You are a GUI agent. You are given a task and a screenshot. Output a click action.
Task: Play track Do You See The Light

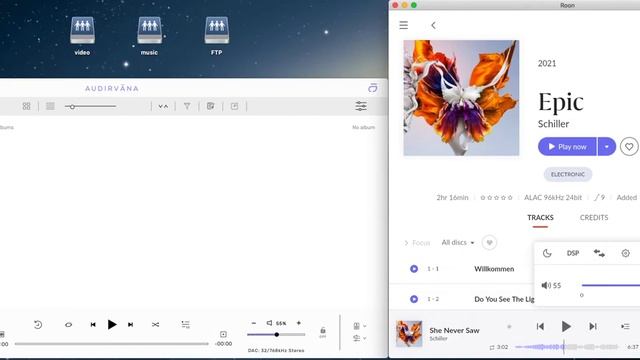point(414,299)
